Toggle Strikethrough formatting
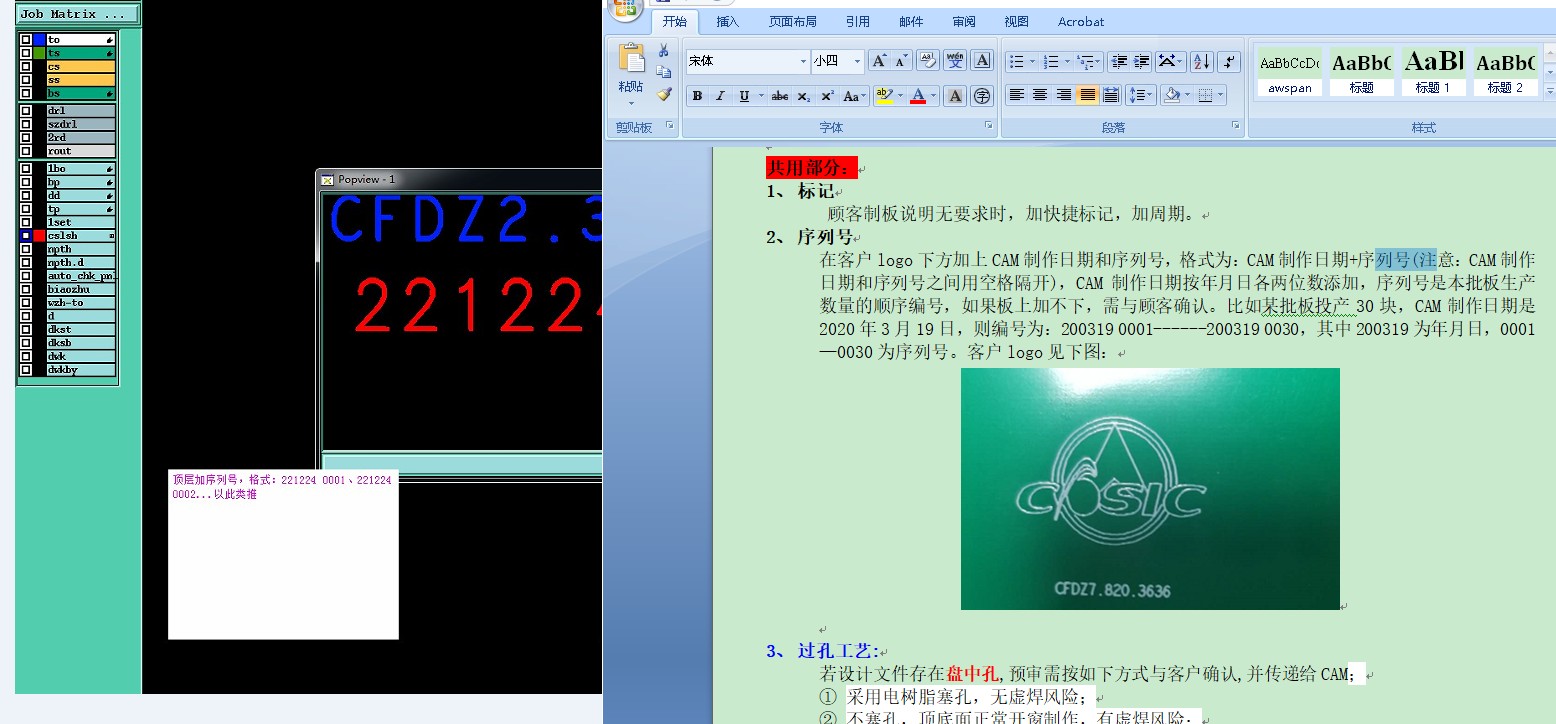 pyautogui.click(x=780, y=96)
